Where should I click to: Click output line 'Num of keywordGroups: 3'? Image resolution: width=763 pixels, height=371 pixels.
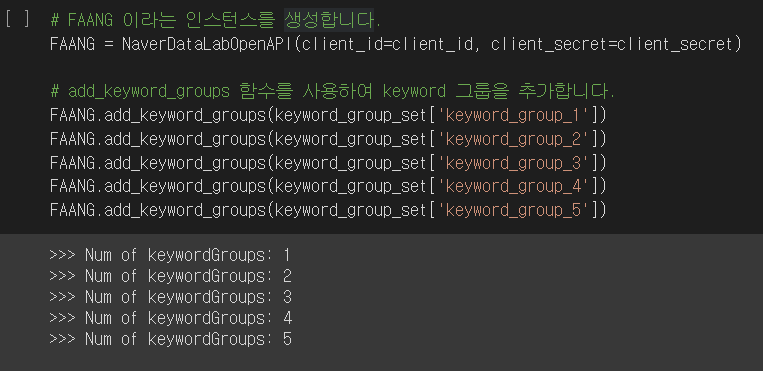[x=170, y=297]
